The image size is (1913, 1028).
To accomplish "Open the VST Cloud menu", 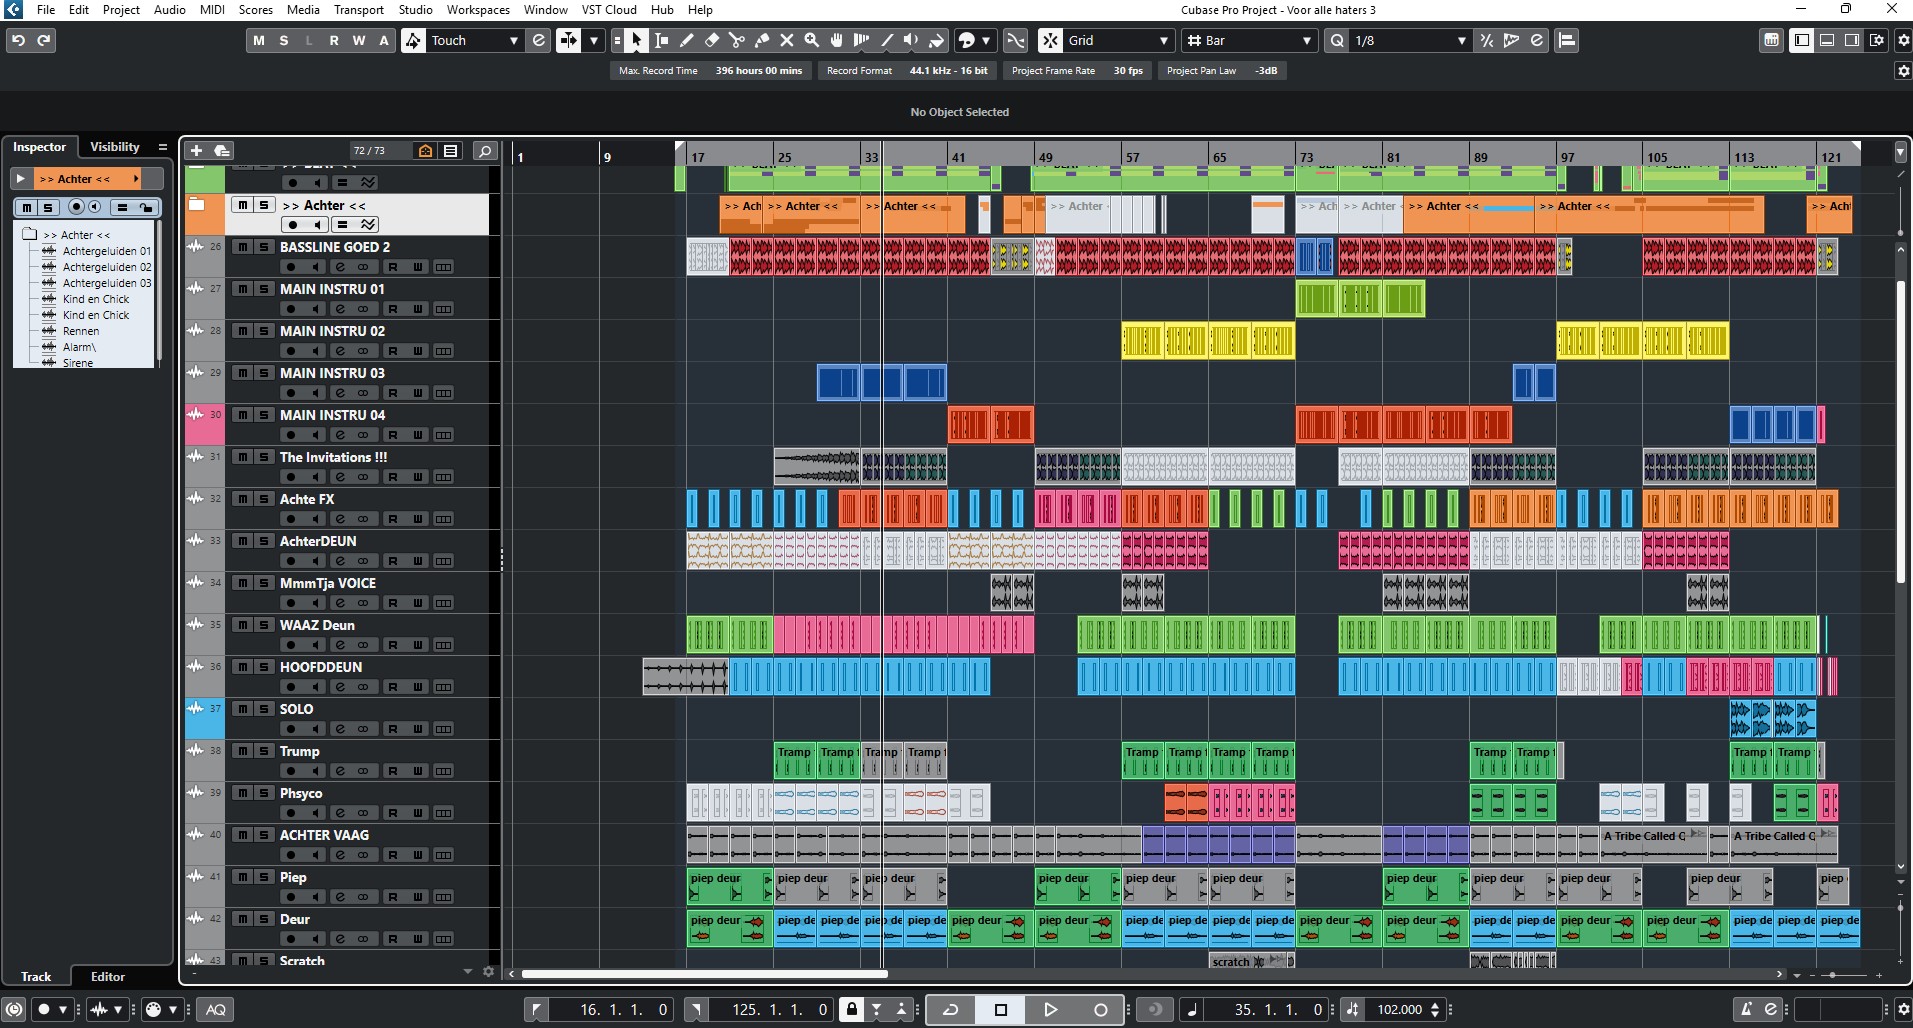I will [x=609, y=10].
